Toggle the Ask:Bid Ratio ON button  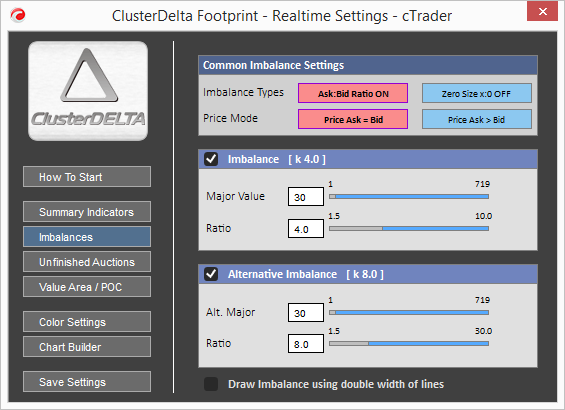click(353, 93)
